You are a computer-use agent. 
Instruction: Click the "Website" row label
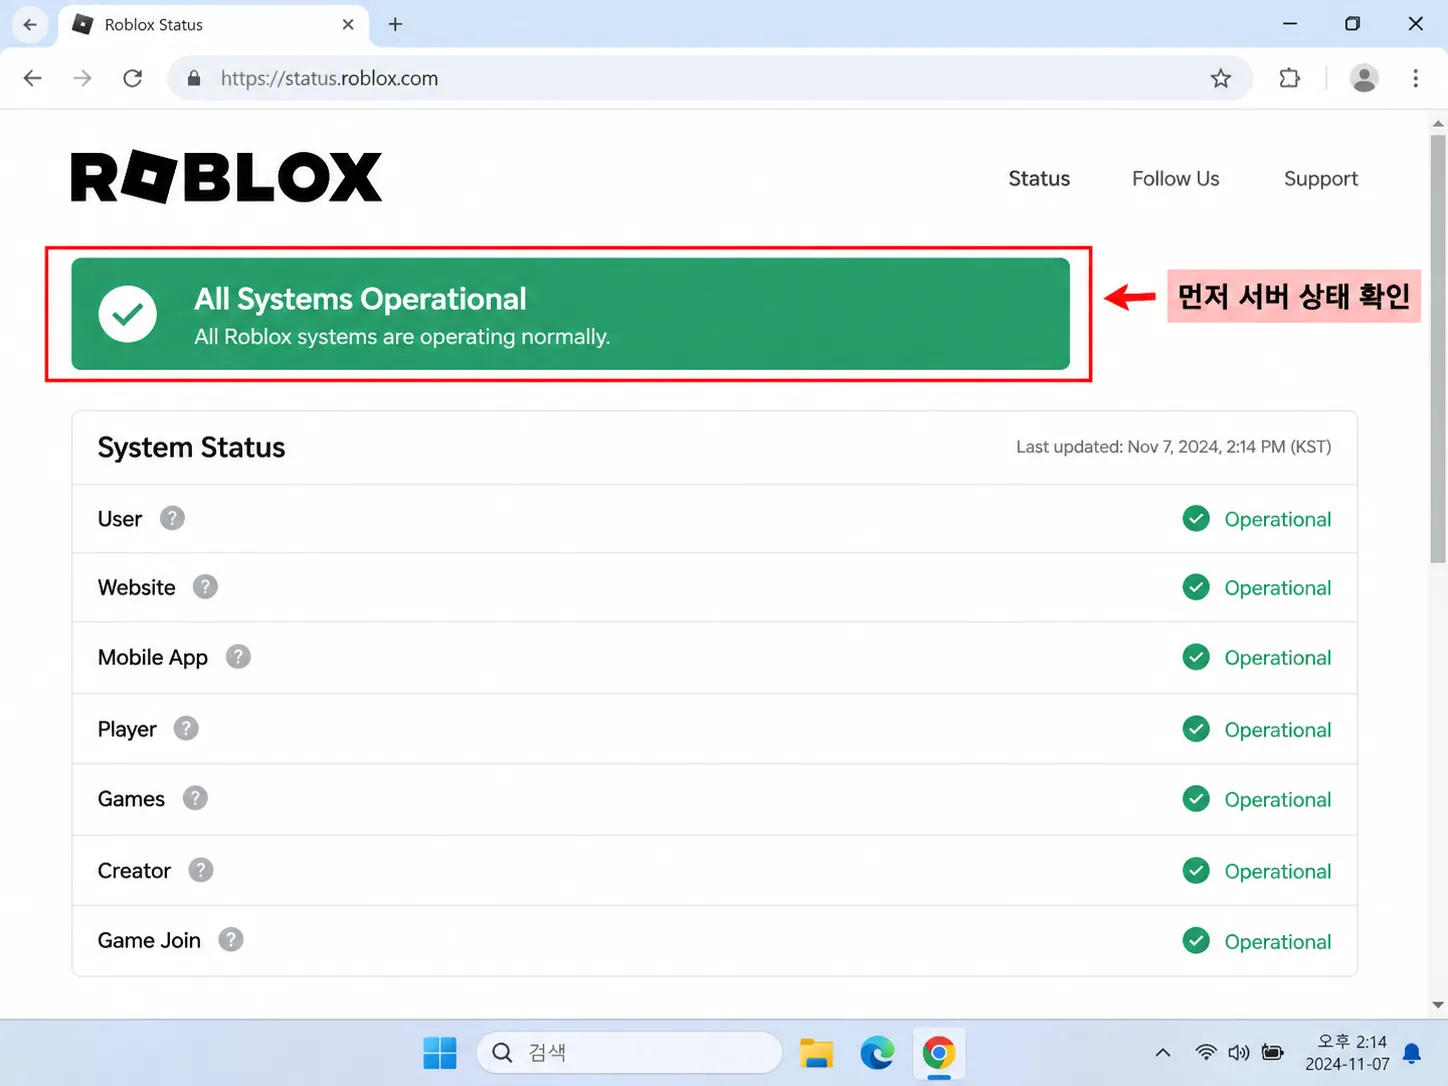pos(136,588)
